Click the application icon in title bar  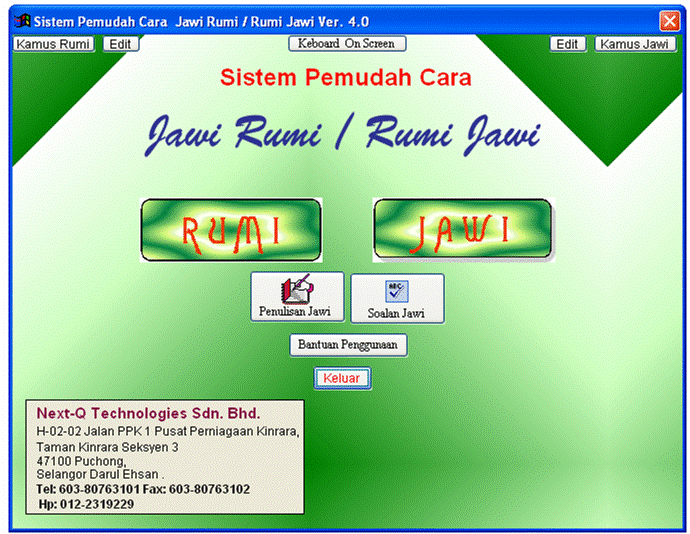(x=22, y=21)
